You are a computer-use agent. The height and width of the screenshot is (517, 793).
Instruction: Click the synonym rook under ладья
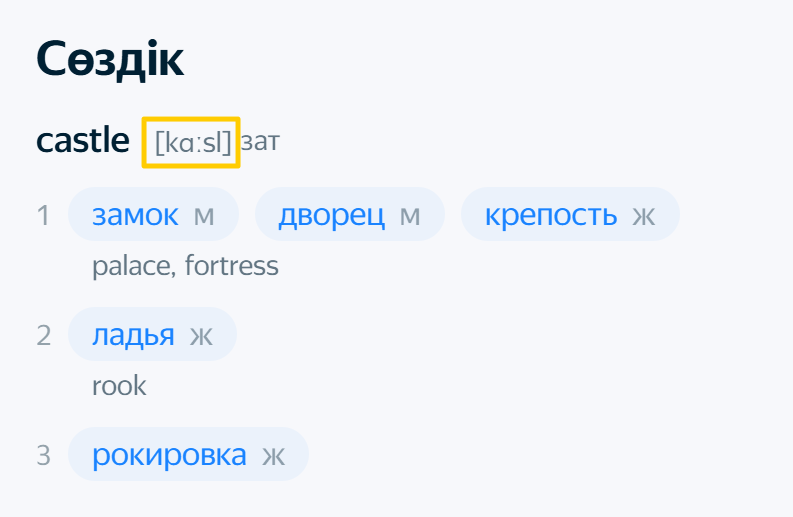coord(119,385)
